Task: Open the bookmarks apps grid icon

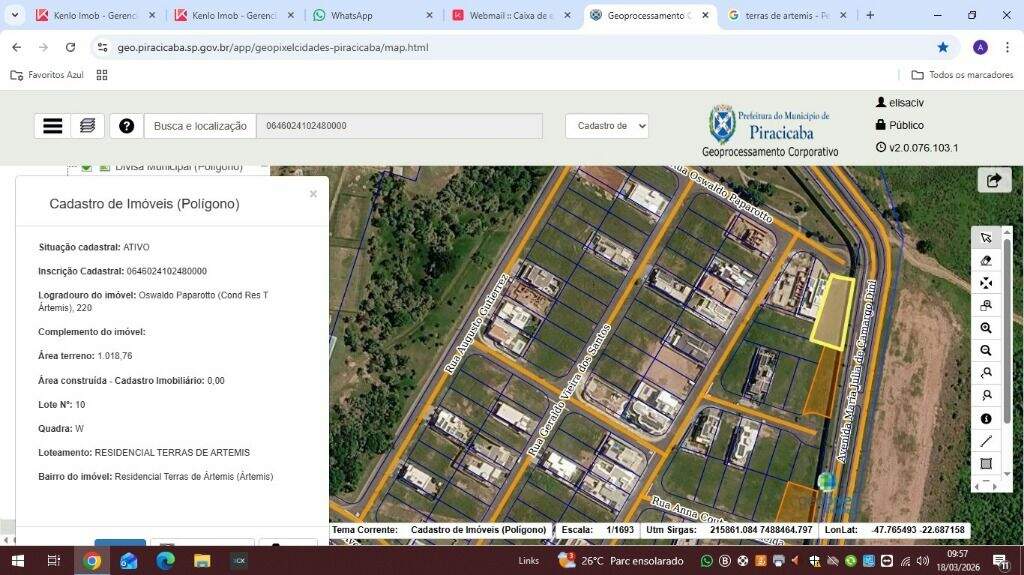Action: coord(102,75)
